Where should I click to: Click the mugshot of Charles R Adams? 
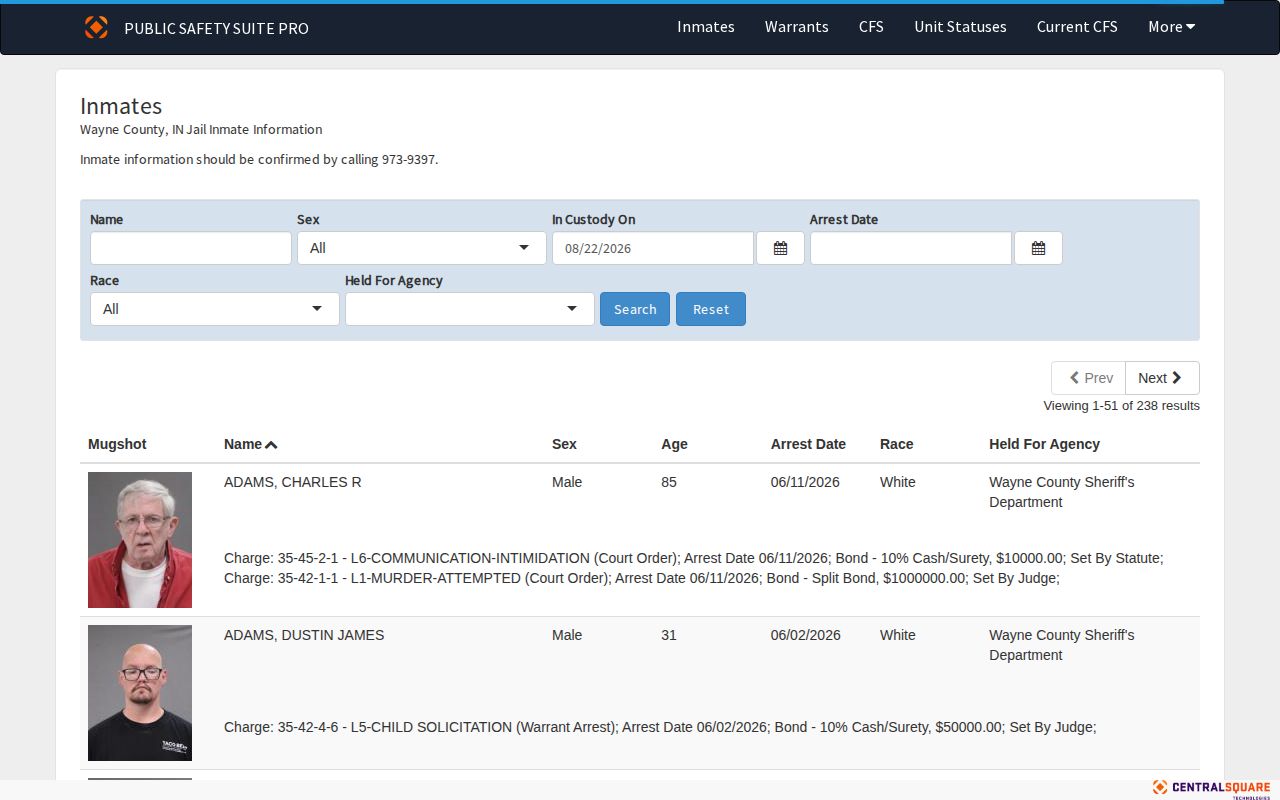pyautogui.click(x=140, y=540)
